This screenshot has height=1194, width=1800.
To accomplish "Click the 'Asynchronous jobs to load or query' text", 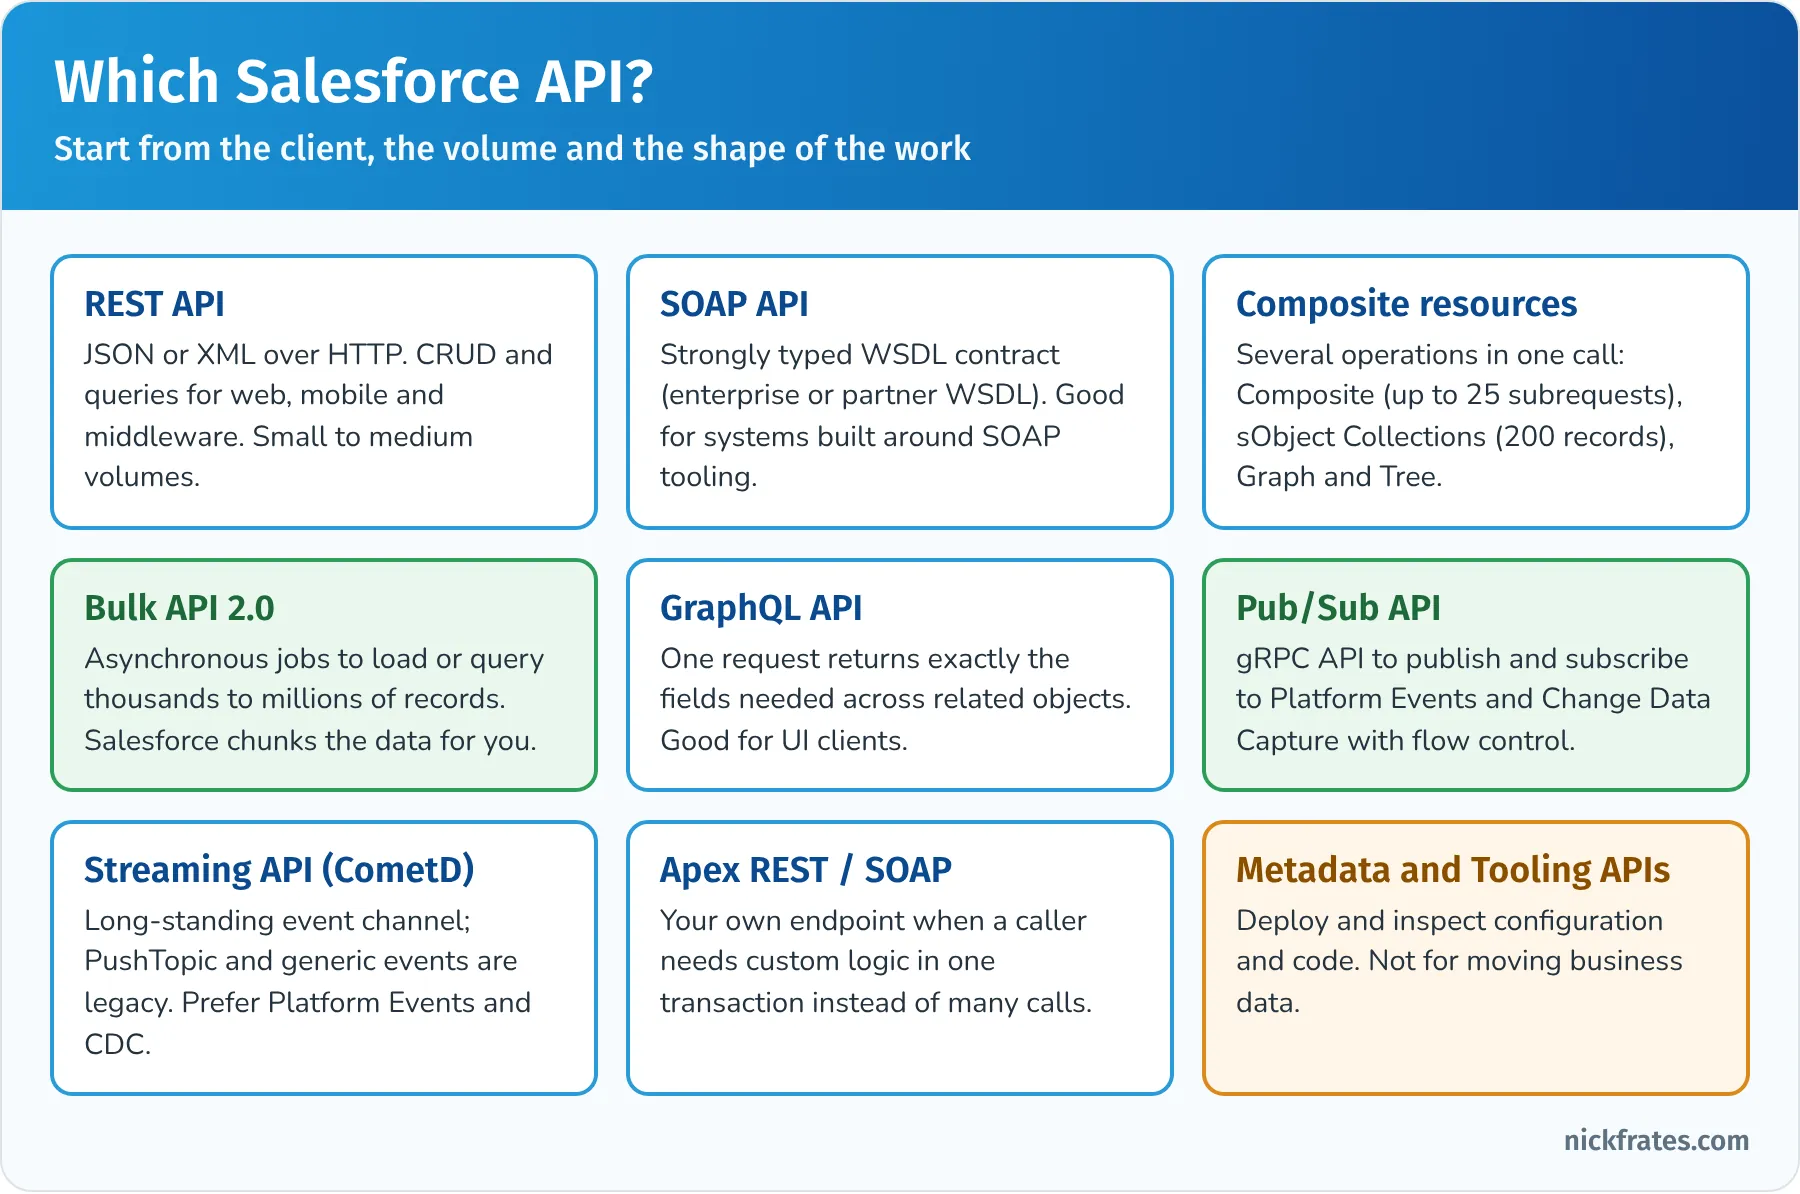I will (x=314, y=699).
